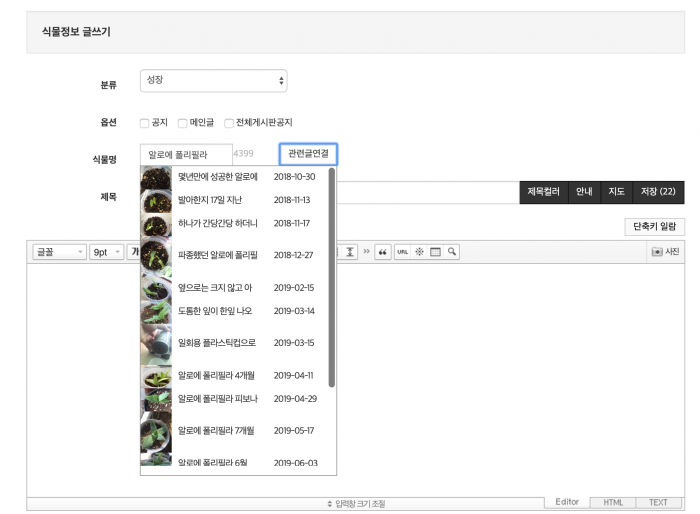
Task: Switch to the TEXT editor tab
Action: tap(658, 502)
